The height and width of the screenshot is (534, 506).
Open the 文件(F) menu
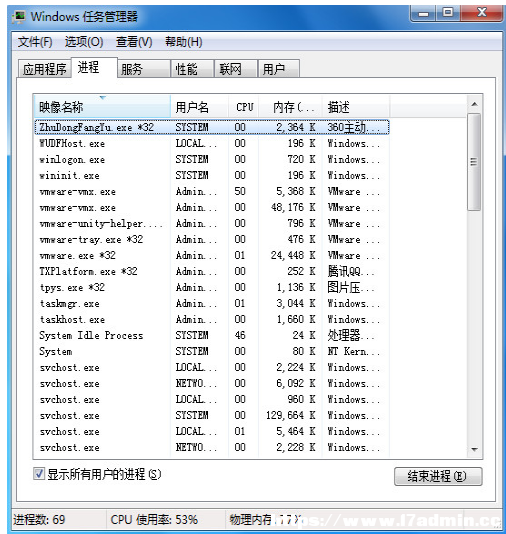[35, 42]
